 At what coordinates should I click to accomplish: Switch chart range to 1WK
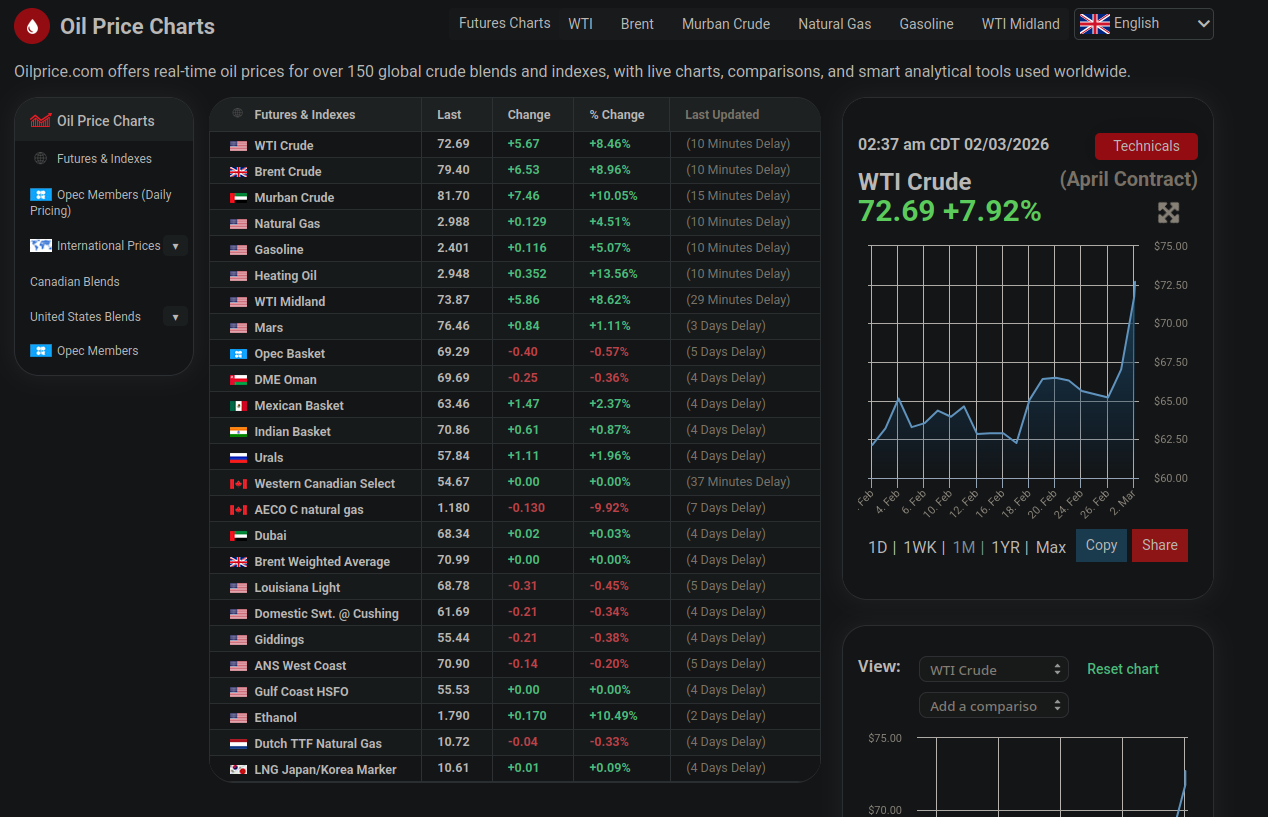920,547
